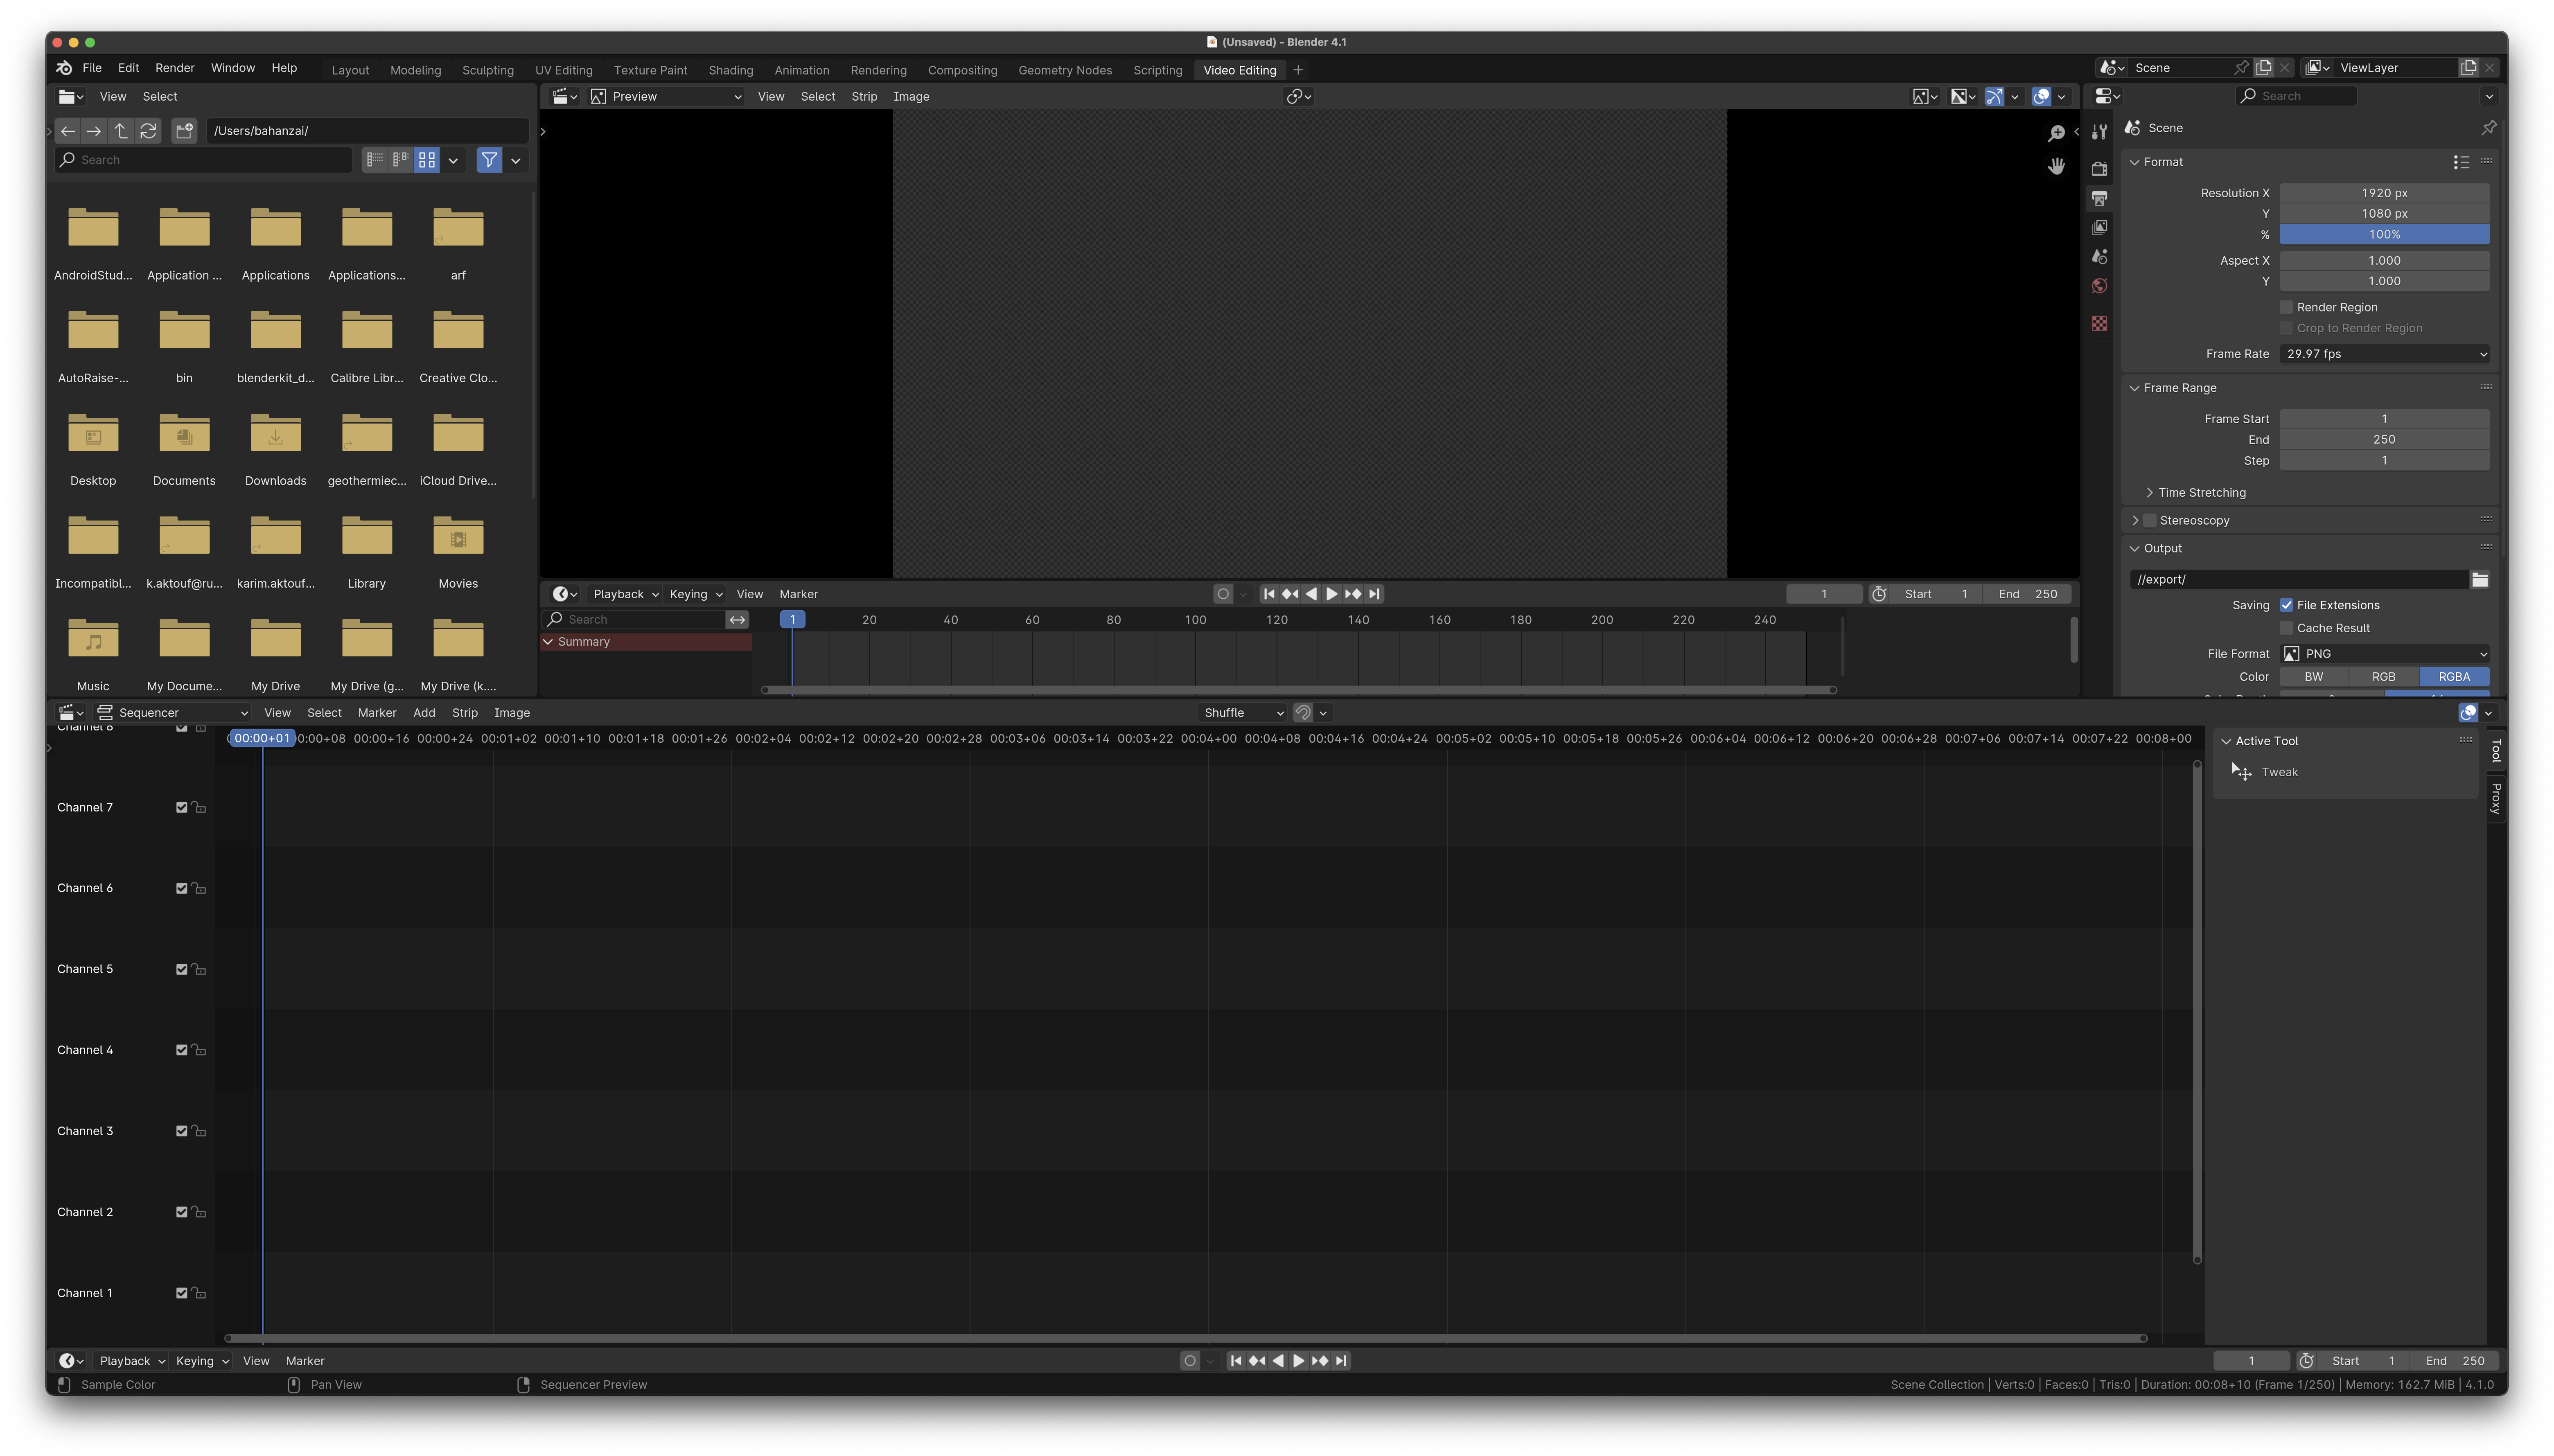Browse for output folder path

pyautogui.click(x=2479, y=580)
